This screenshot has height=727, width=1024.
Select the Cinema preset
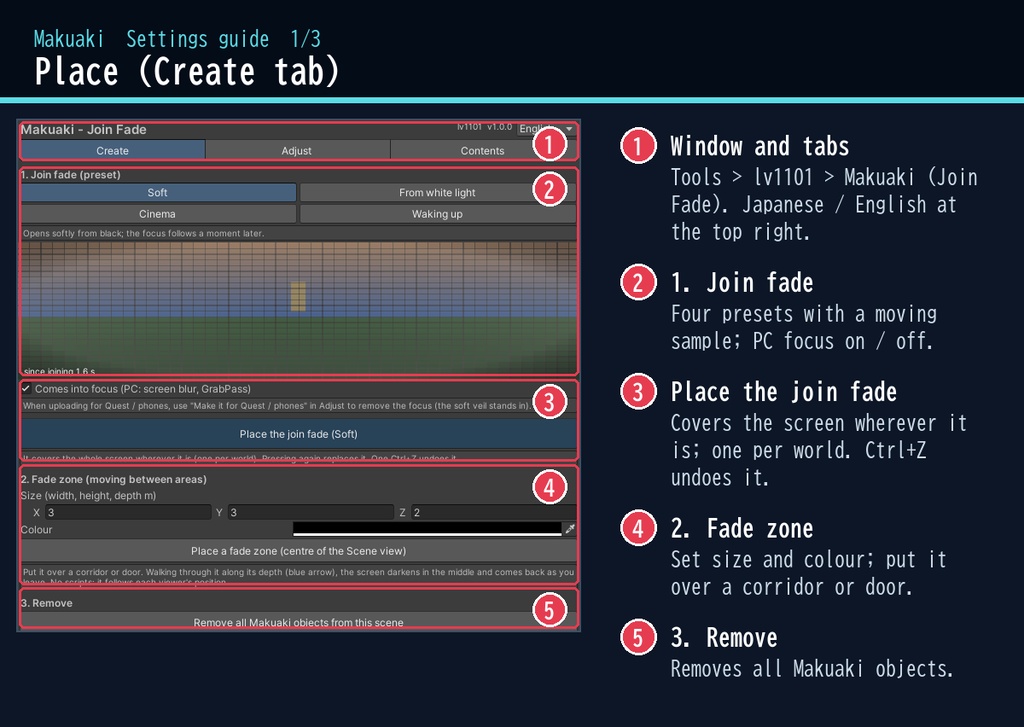click(x=158, y=214)
